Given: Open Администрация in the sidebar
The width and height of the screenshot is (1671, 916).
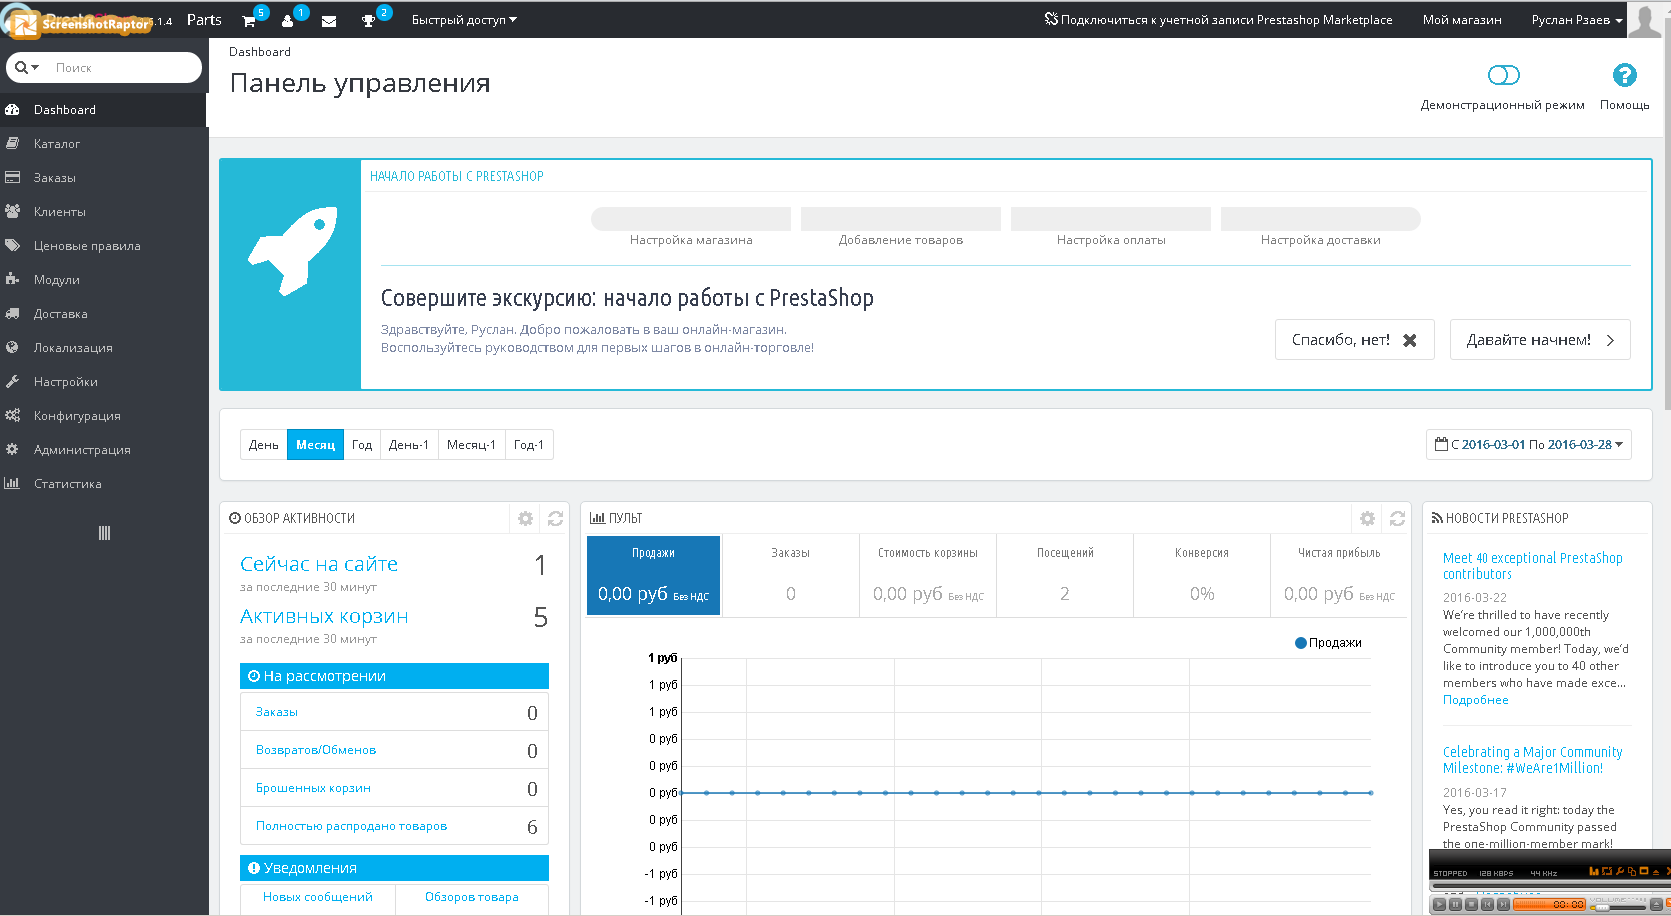Looking at the screenshot, I should pyautogui.click(x=104, y=450).
